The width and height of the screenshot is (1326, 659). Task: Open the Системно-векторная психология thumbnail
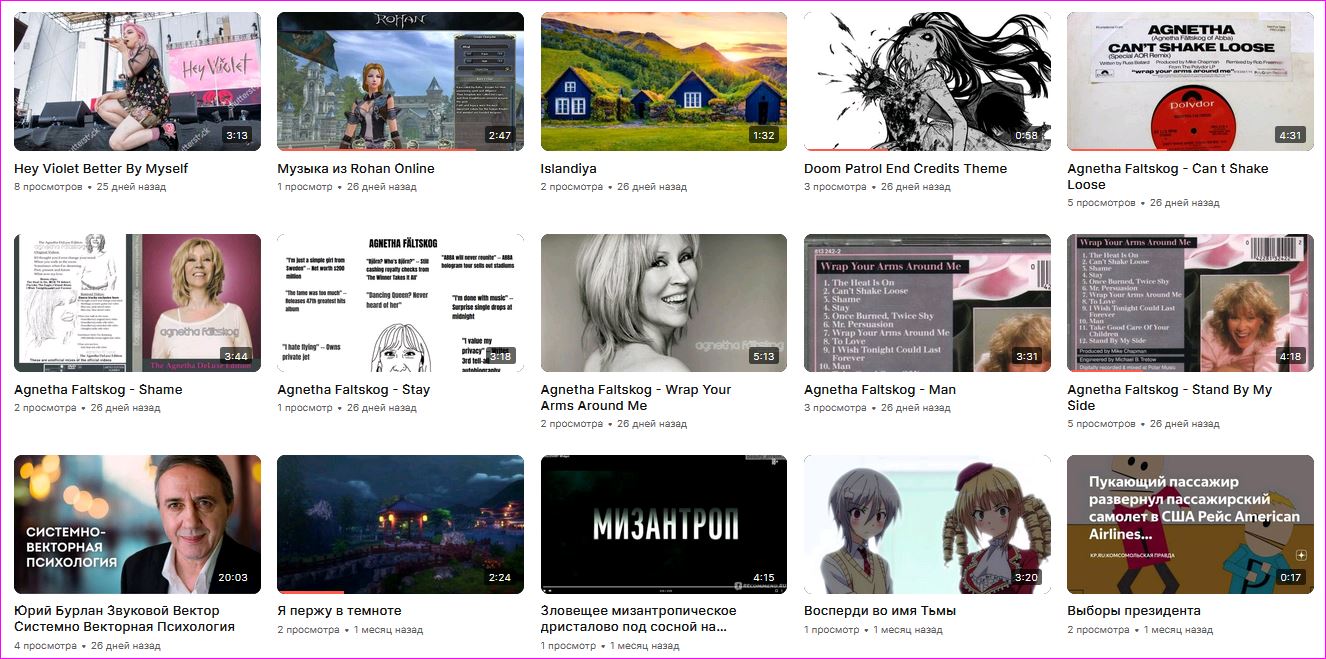137,524
